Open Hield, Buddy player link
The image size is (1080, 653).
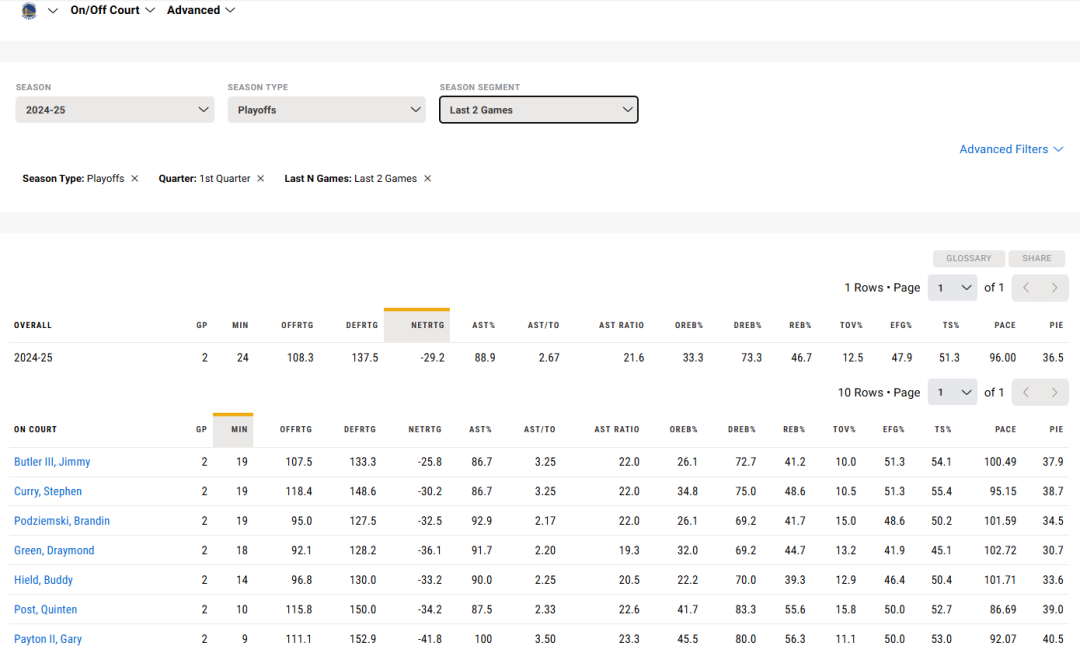(x=43, y=581)
